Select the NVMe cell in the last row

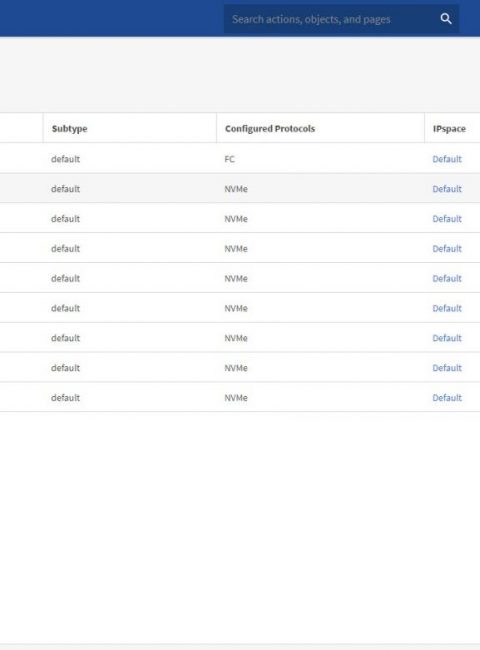click(236, 398)
